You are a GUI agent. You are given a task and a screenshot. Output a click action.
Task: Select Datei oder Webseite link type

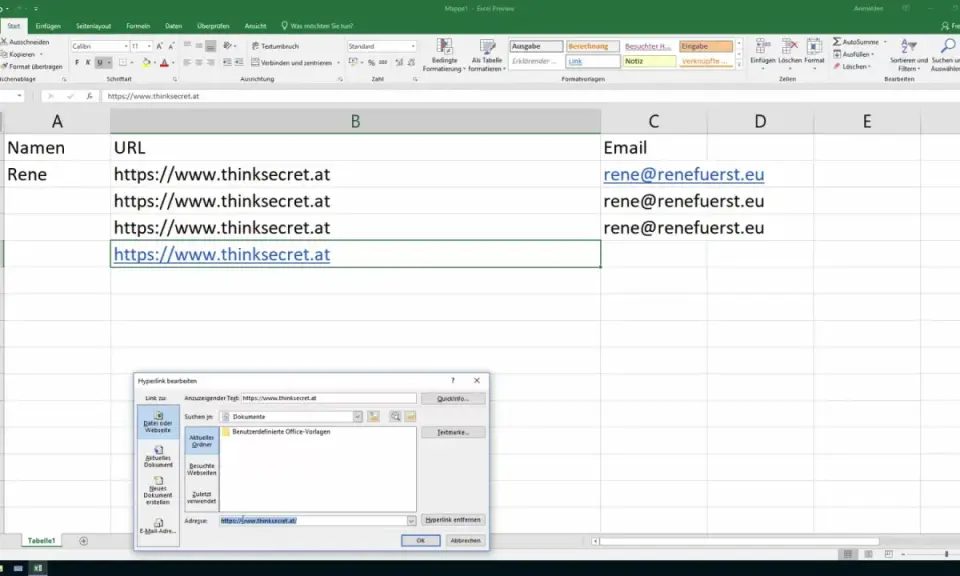point(158,422)
